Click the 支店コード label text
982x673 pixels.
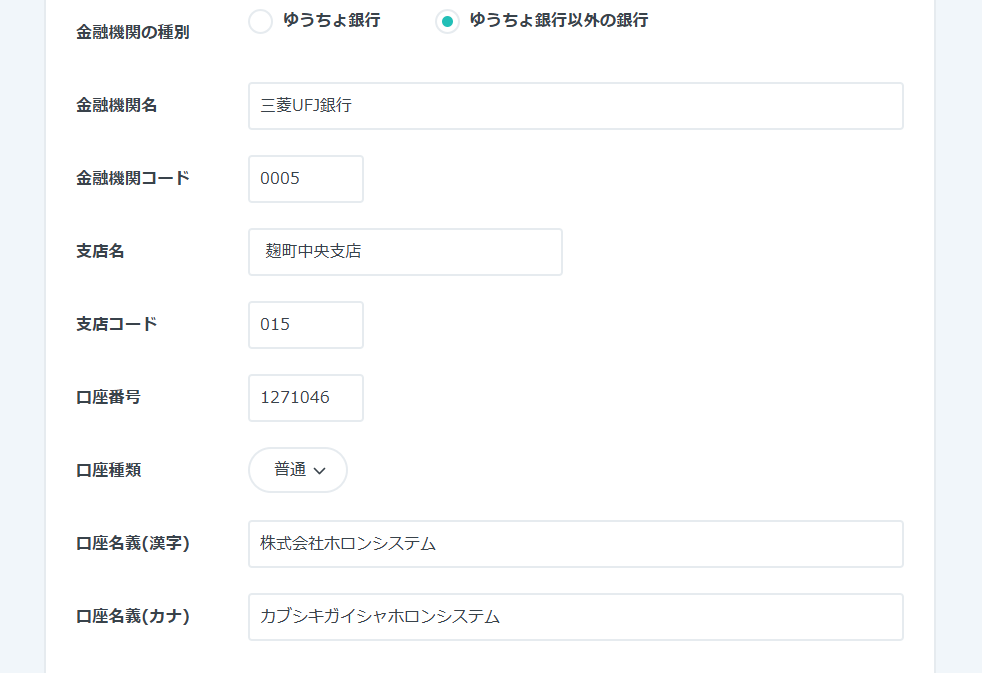tap(117, 324)
